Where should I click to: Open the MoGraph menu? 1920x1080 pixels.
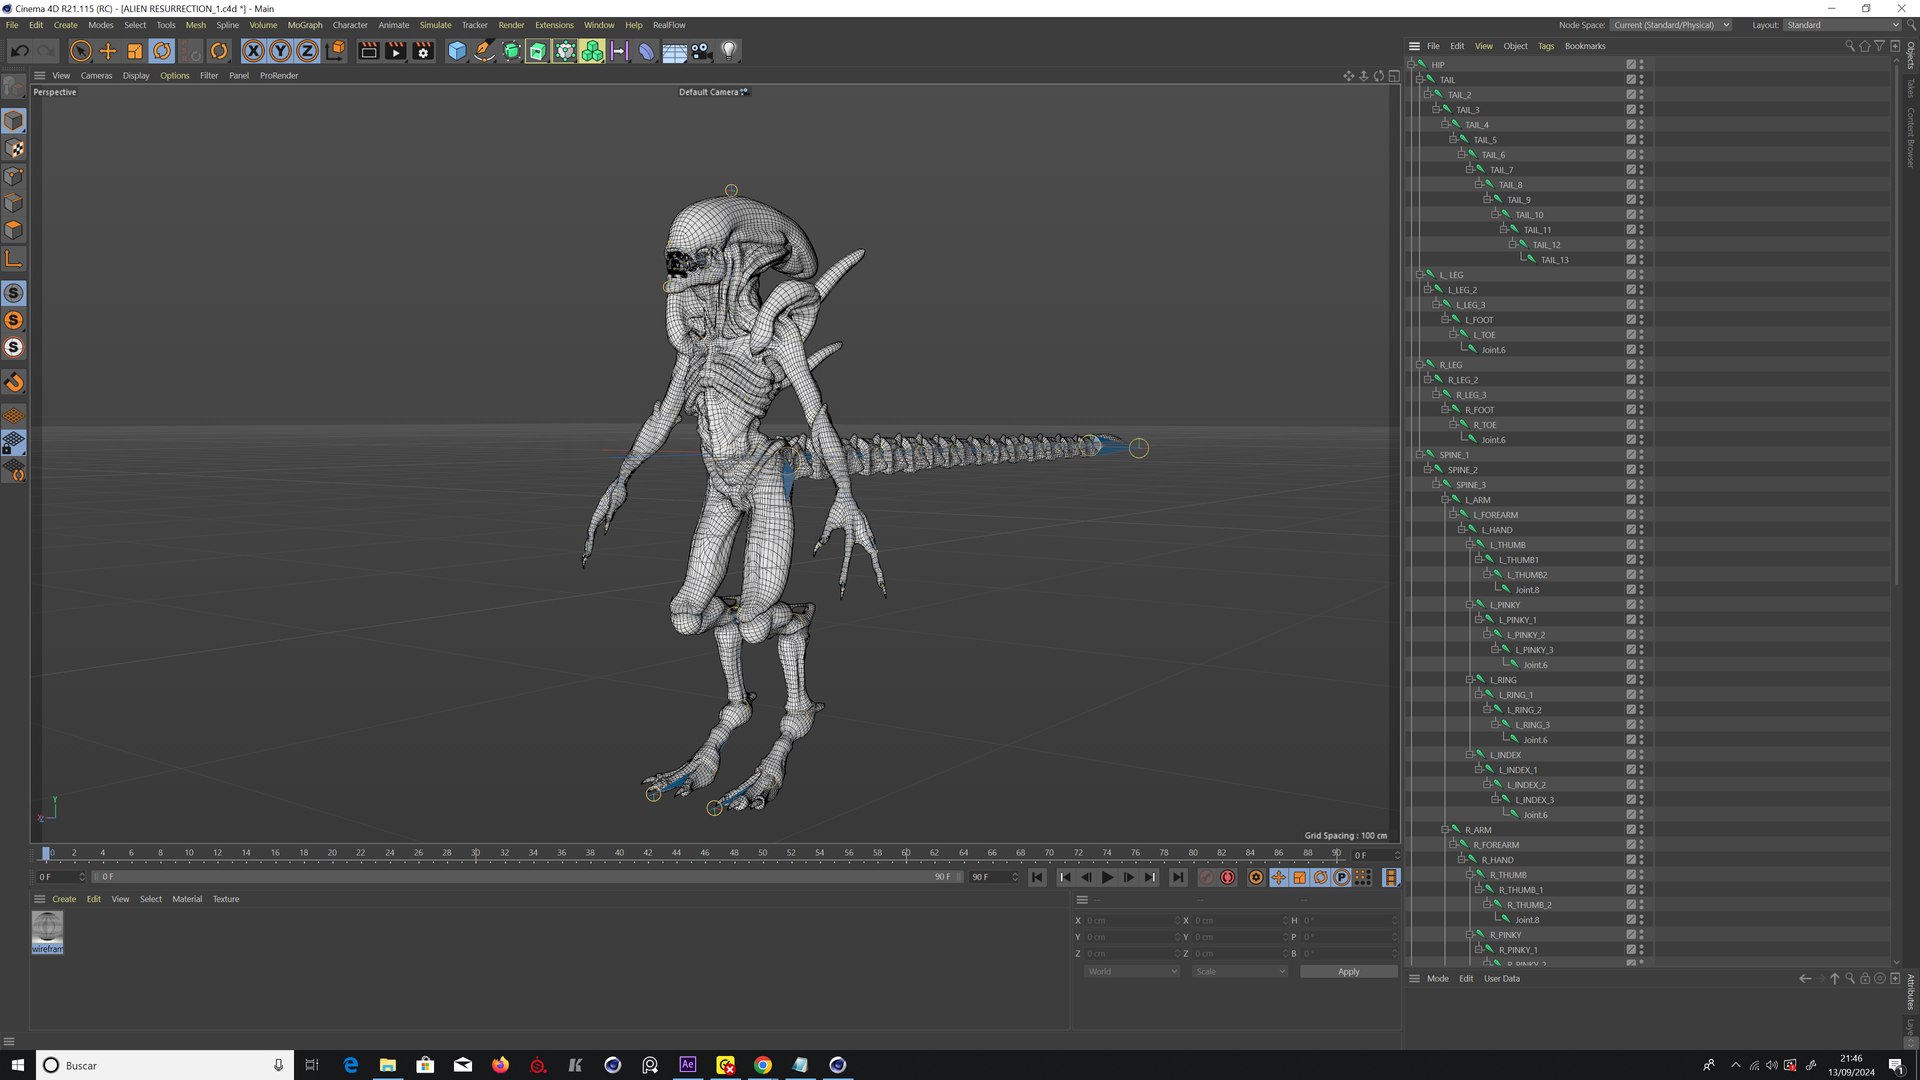coord(305,25)
